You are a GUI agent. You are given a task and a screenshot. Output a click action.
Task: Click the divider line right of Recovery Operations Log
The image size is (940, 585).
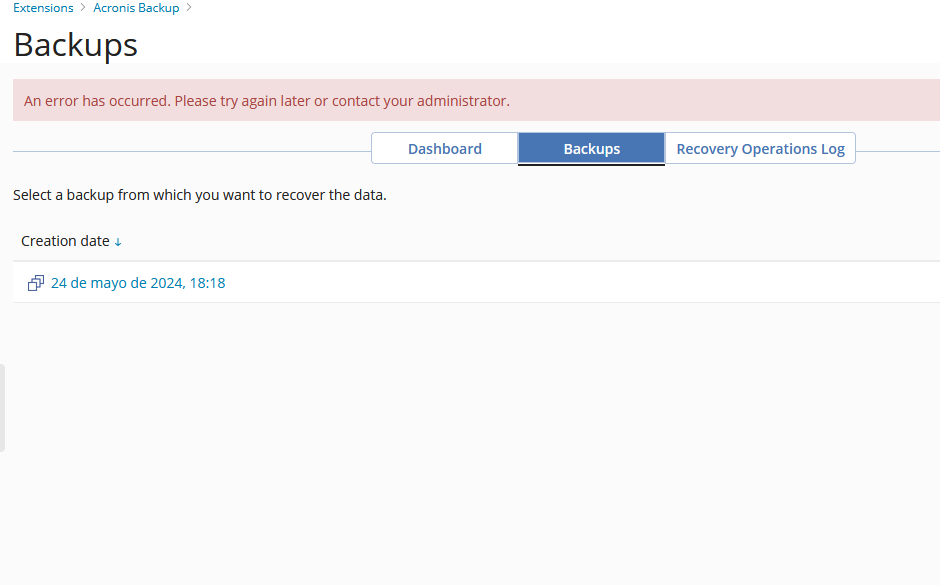click(897, 152)
